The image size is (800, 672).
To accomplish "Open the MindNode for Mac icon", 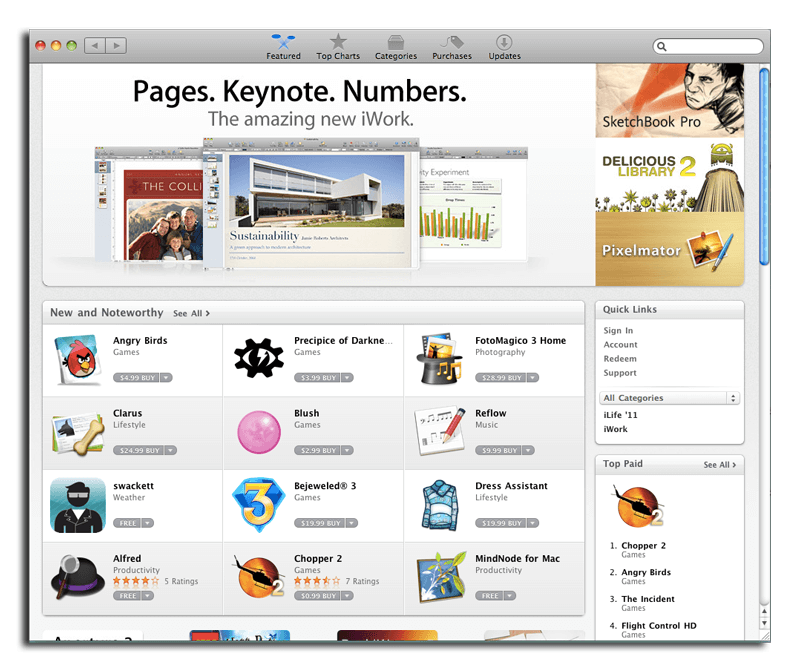I will 441,577.
